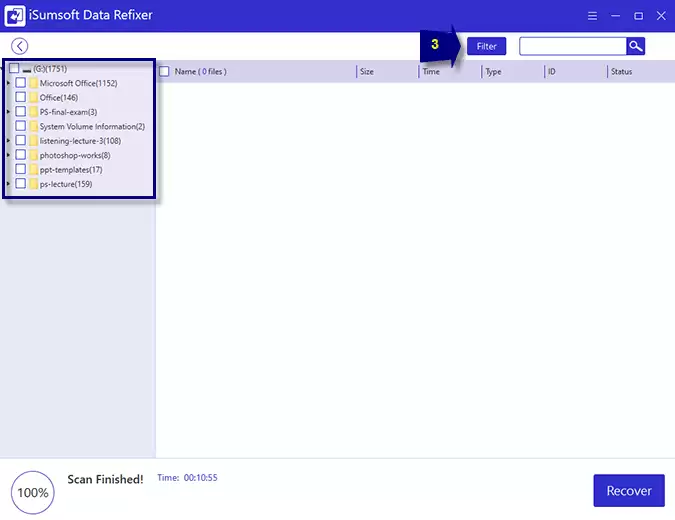This screenshot has height=520, width=675.
Task: Expand the Microsoft Office tree node
Action: [x=9, y=84]
